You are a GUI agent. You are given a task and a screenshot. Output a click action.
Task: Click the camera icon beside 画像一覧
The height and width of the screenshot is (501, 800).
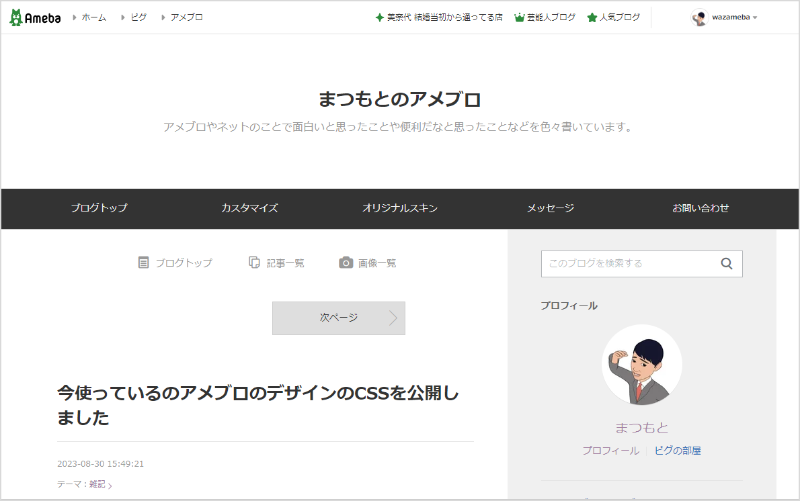[x=346, y=263]
